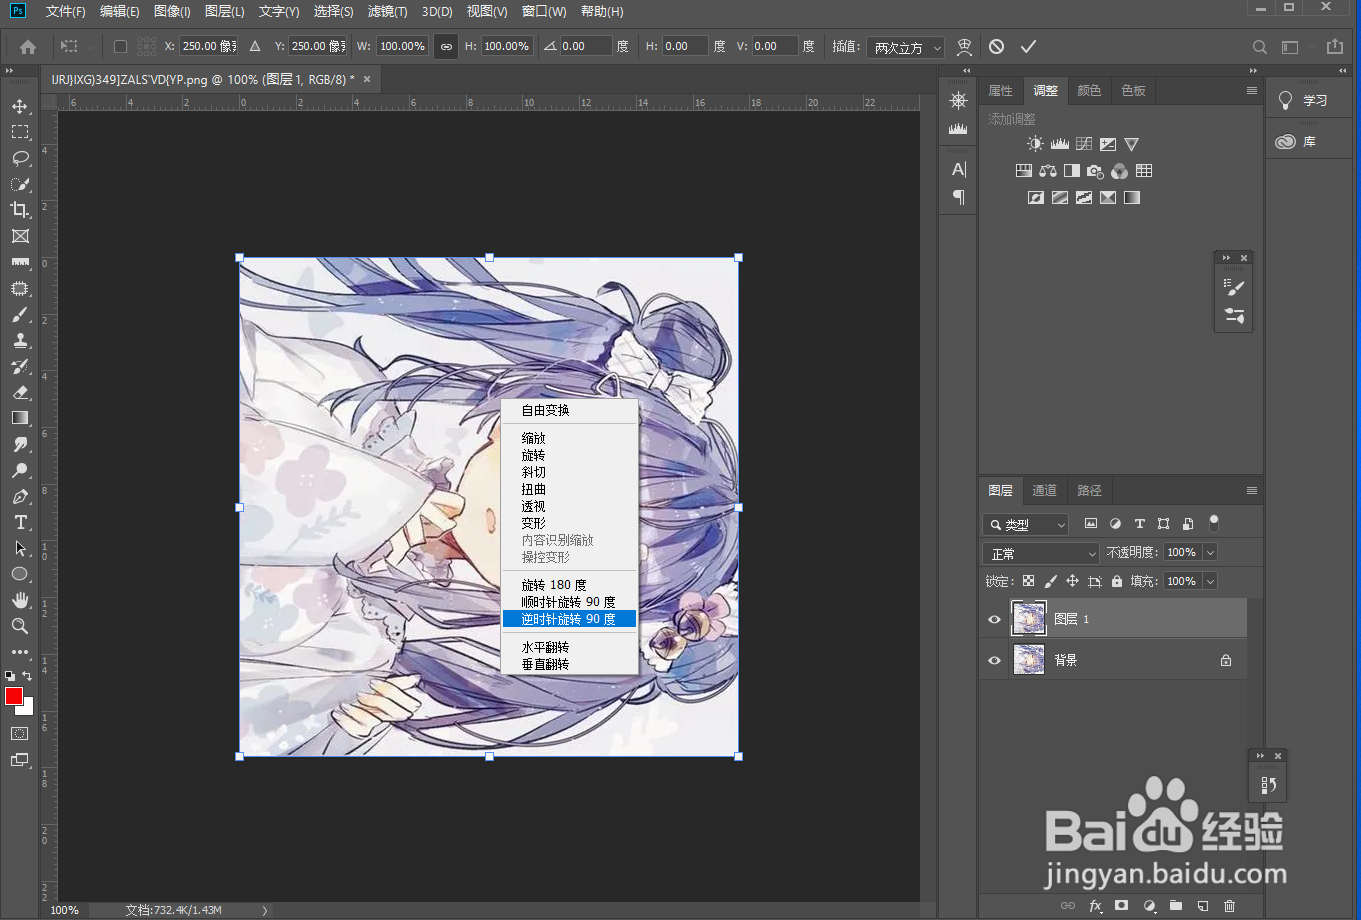
Task: Open interpolation 两次立方 dropdown
Action: pos(906,47)
